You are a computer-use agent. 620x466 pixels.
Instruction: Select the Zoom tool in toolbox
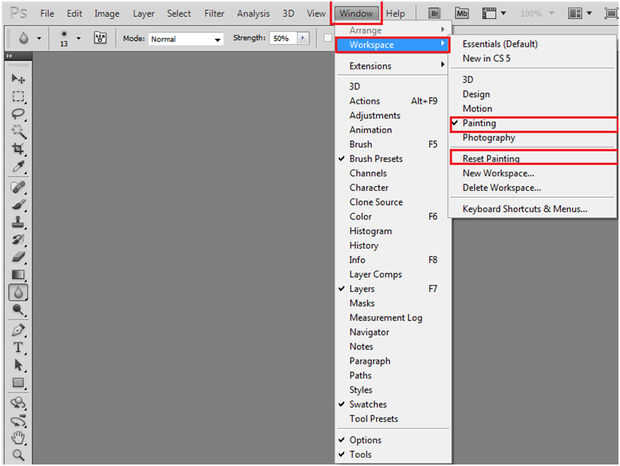click(x=18, y=455)
